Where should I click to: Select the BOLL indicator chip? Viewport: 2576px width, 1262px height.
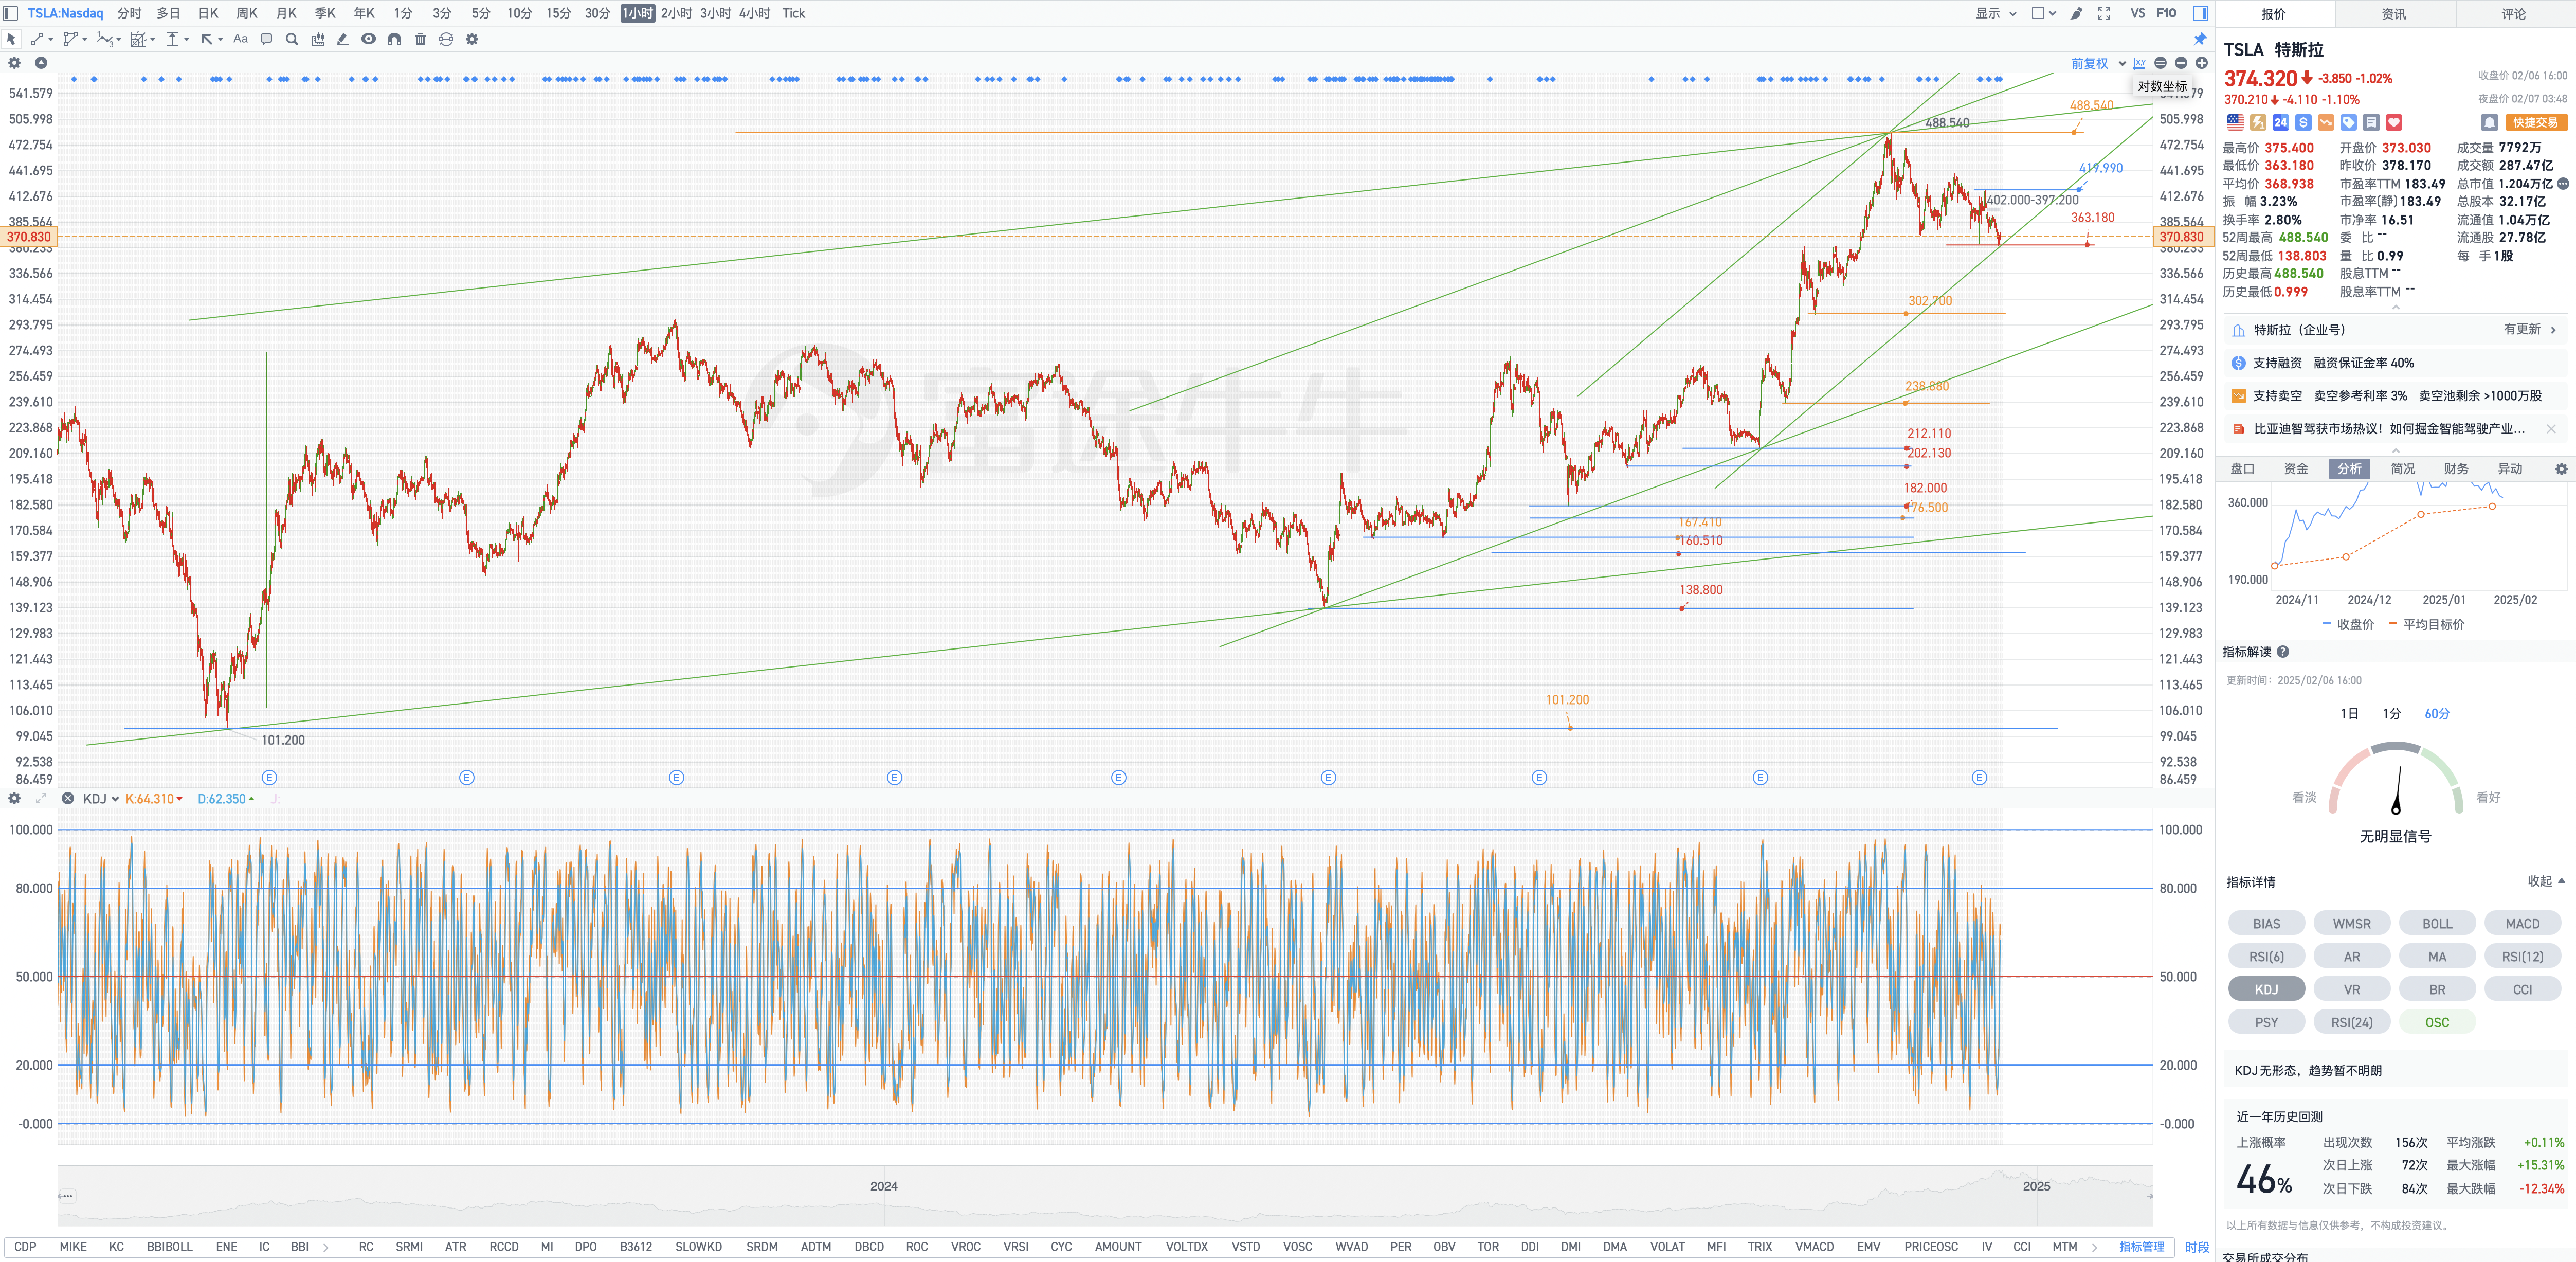click(2437, 924)
